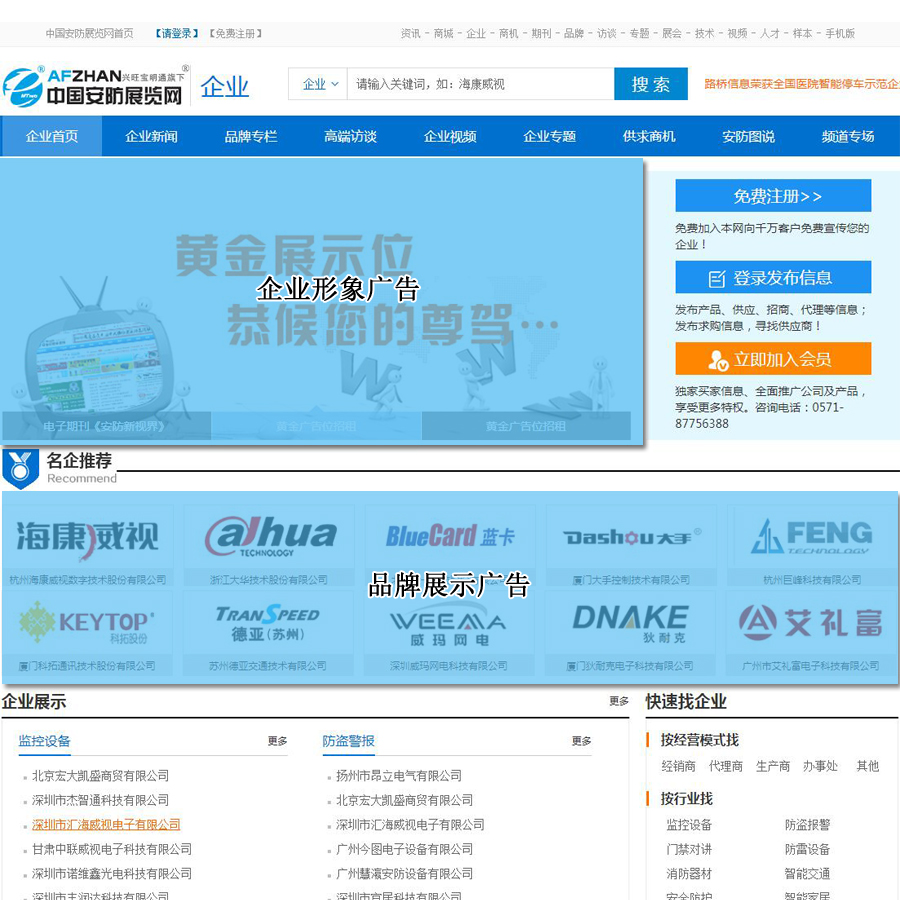Screen dimensions: 900x900
Task: Click the 搜索 search button
Action: coord(650,84)
